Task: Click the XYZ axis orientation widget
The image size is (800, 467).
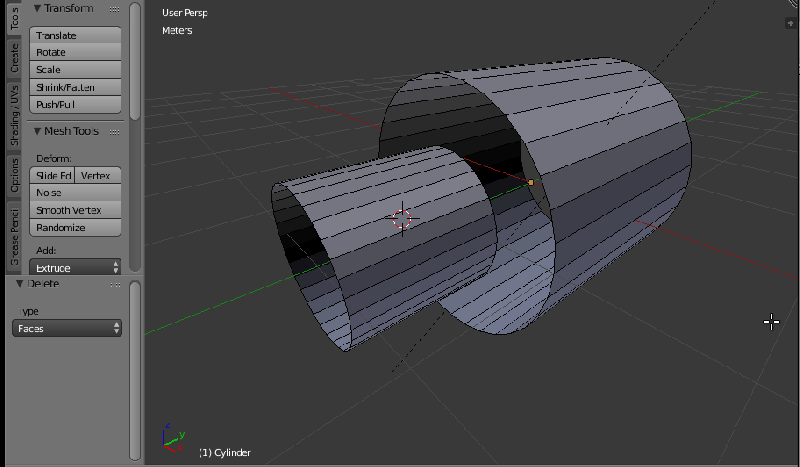Action: [173, 438]
